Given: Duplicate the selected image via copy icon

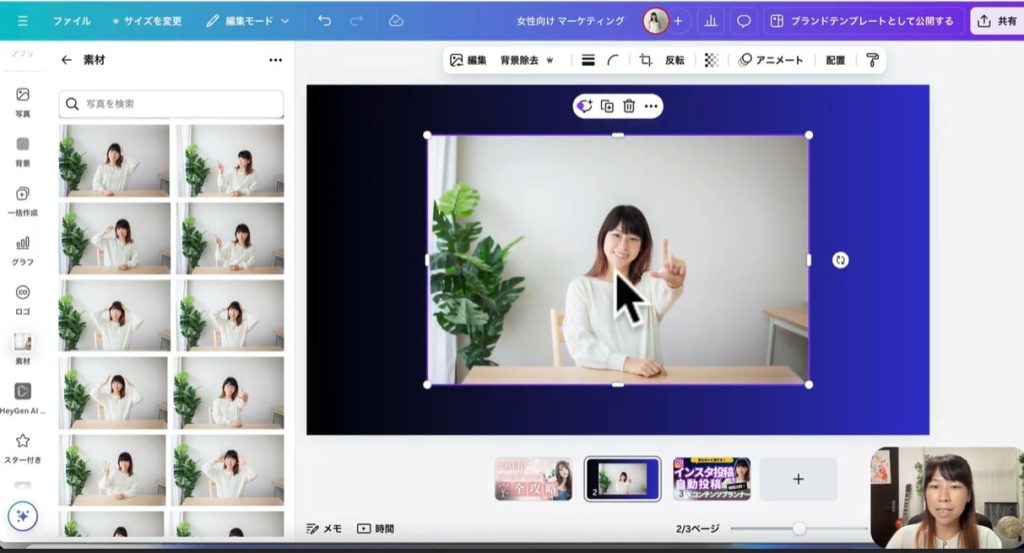Looking at the screenshot, I should (607, 106).
